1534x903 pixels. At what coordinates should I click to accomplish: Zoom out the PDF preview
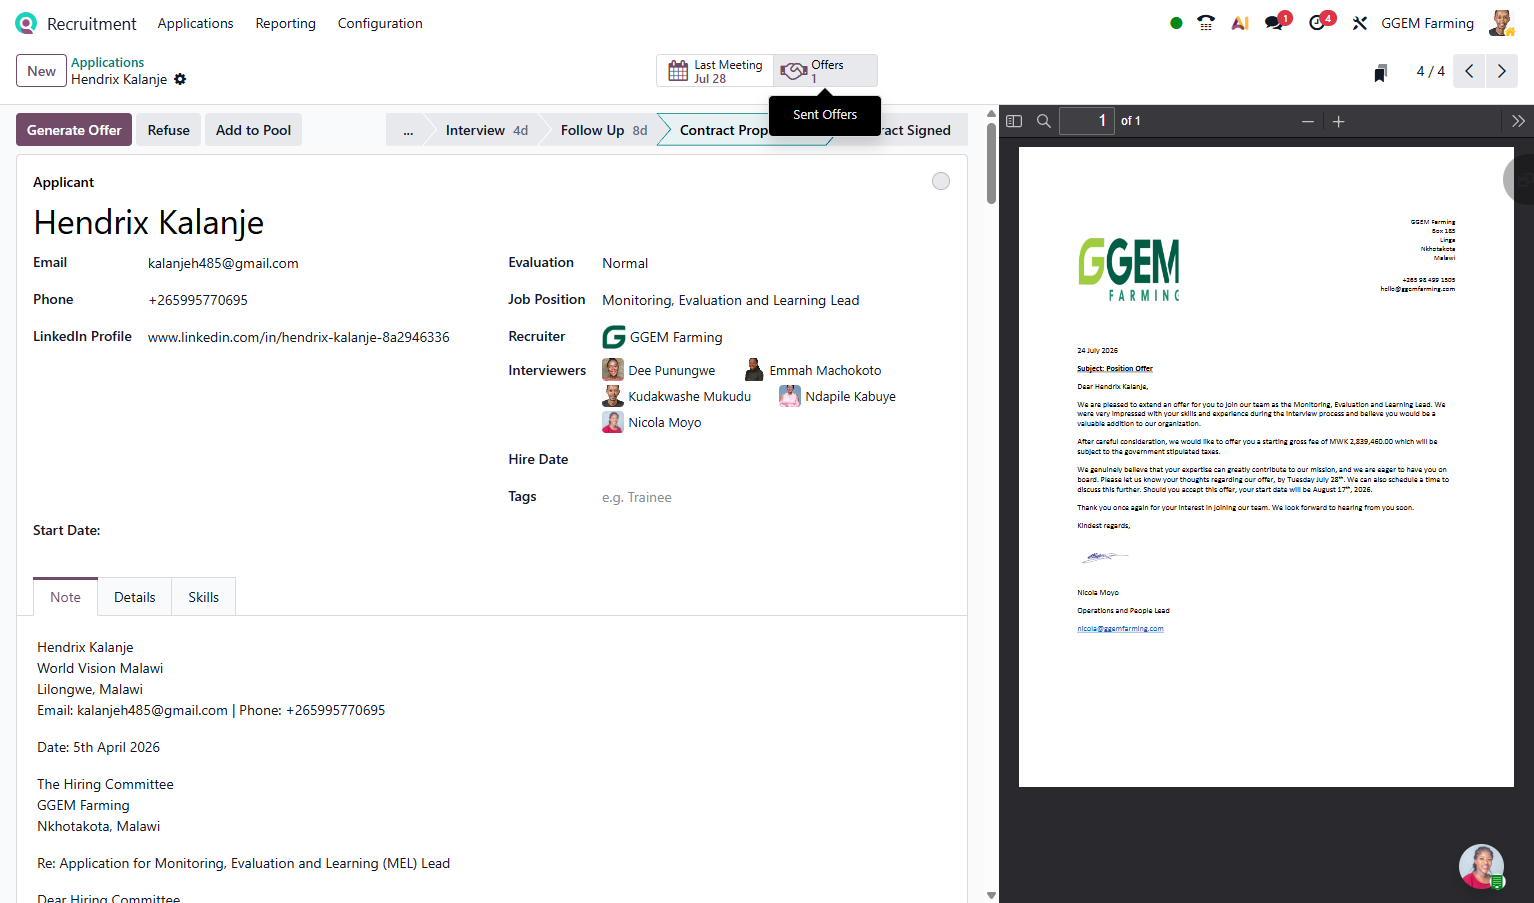point(1307,121)
